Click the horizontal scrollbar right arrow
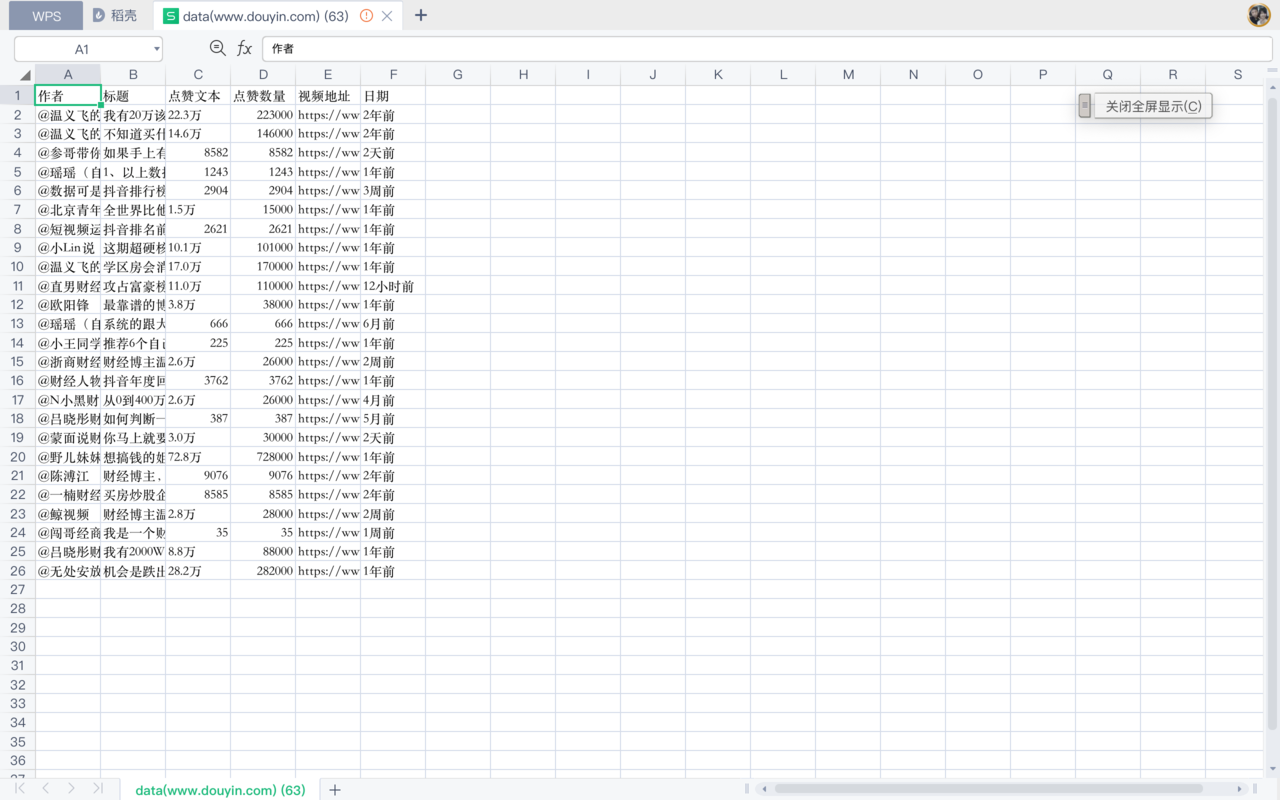Image resolution: width=1280 pixels, height=800 pixels. coord(1240,789)
